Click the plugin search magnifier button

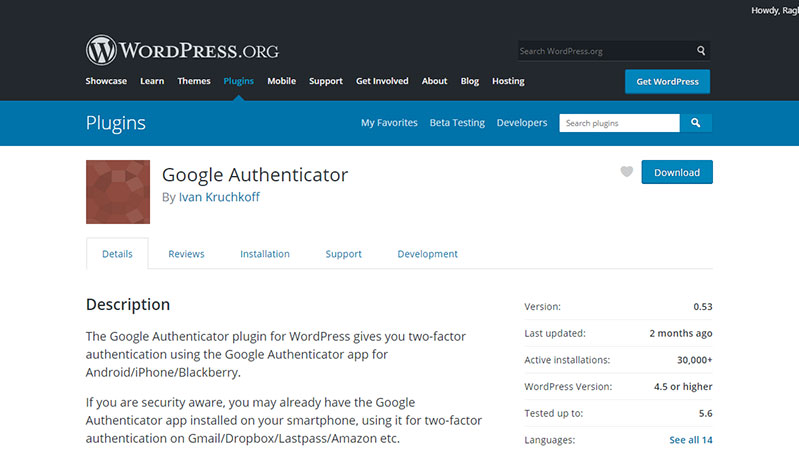(696, 123)
